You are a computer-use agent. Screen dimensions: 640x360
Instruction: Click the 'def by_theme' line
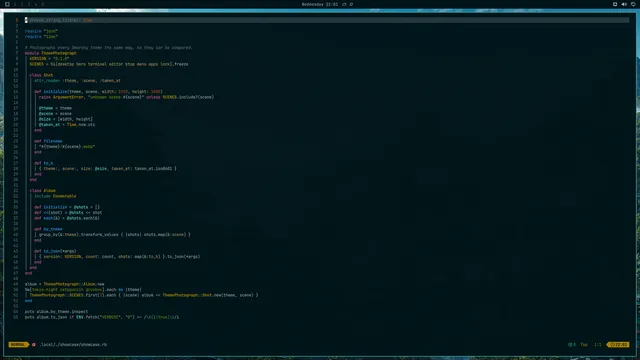click(48, 229)
